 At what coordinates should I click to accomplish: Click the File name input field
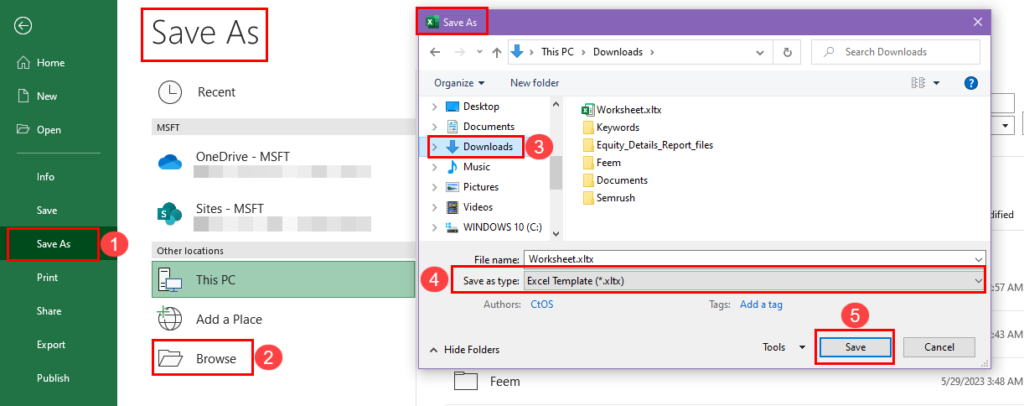click(x=754, y=258)
